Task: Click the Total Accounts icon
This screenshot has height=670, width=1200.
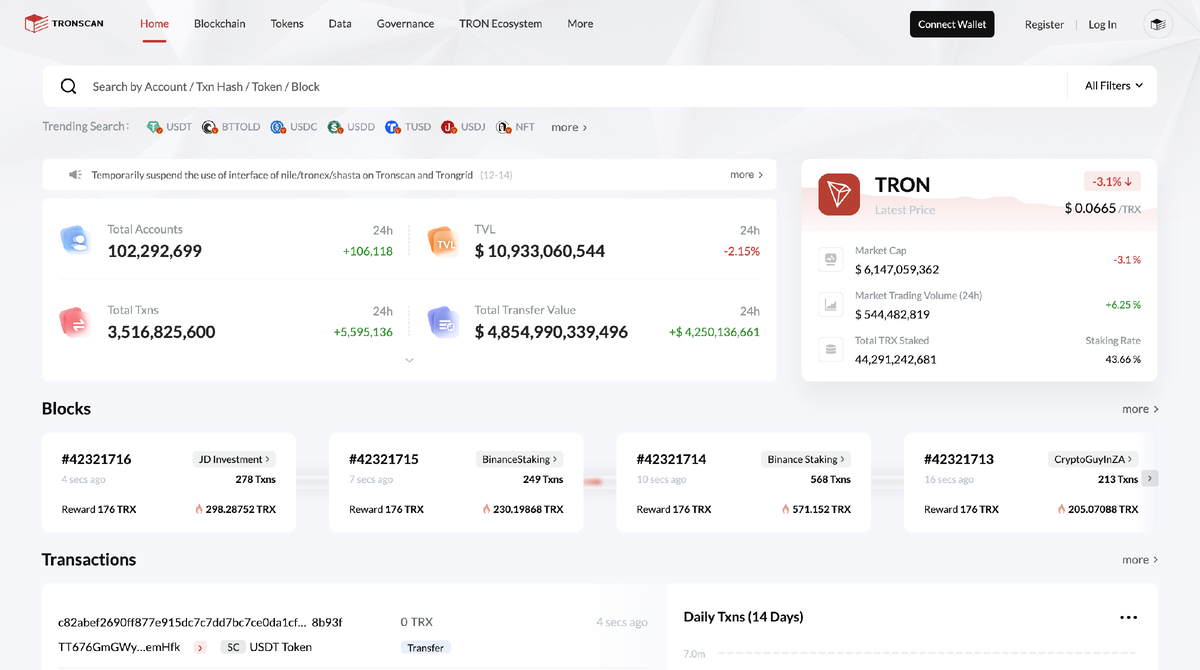Action: (76, 240)
